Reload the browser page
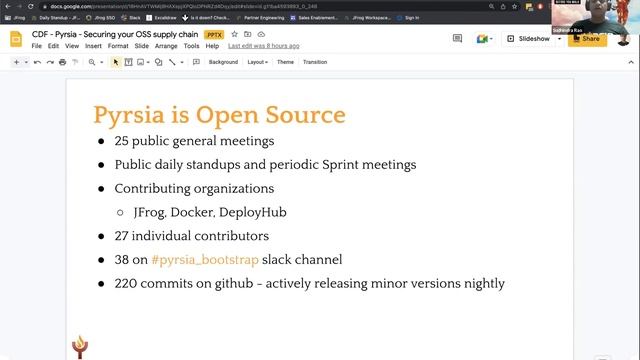 click(x=31, y=7)
